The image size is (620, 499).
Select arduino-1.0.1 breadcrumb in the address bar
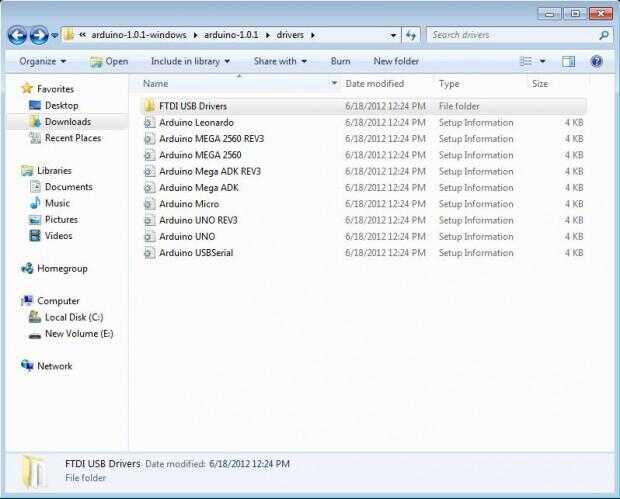point(231,35)
